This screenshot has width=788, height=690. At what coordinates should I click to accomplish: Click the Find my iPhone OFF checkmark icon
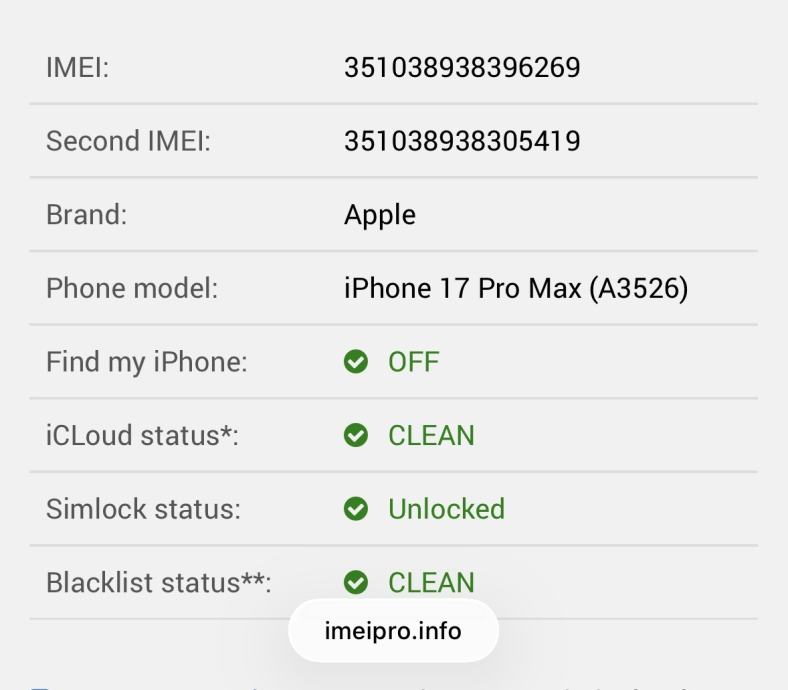[x=355, y=362]
